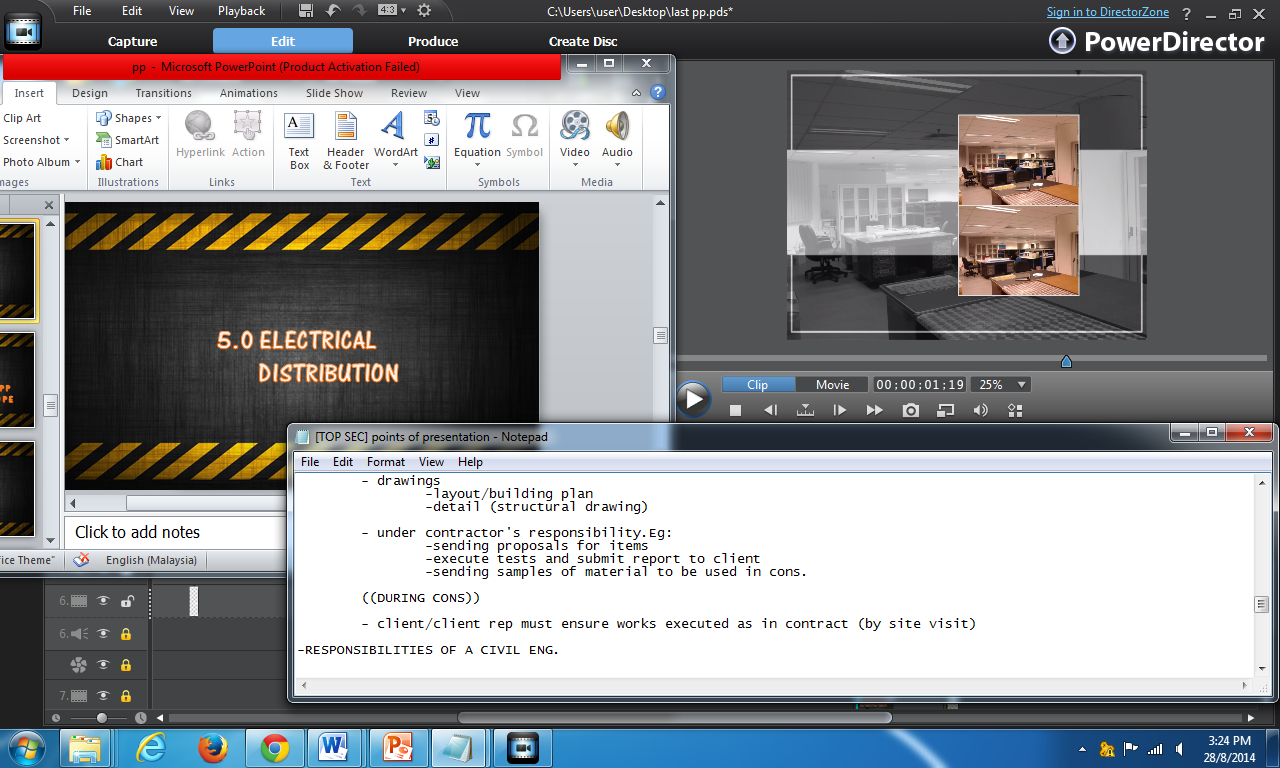Insert SmartArt in PowerPoint
The image size is (1280, 768).
click(128, 140)
